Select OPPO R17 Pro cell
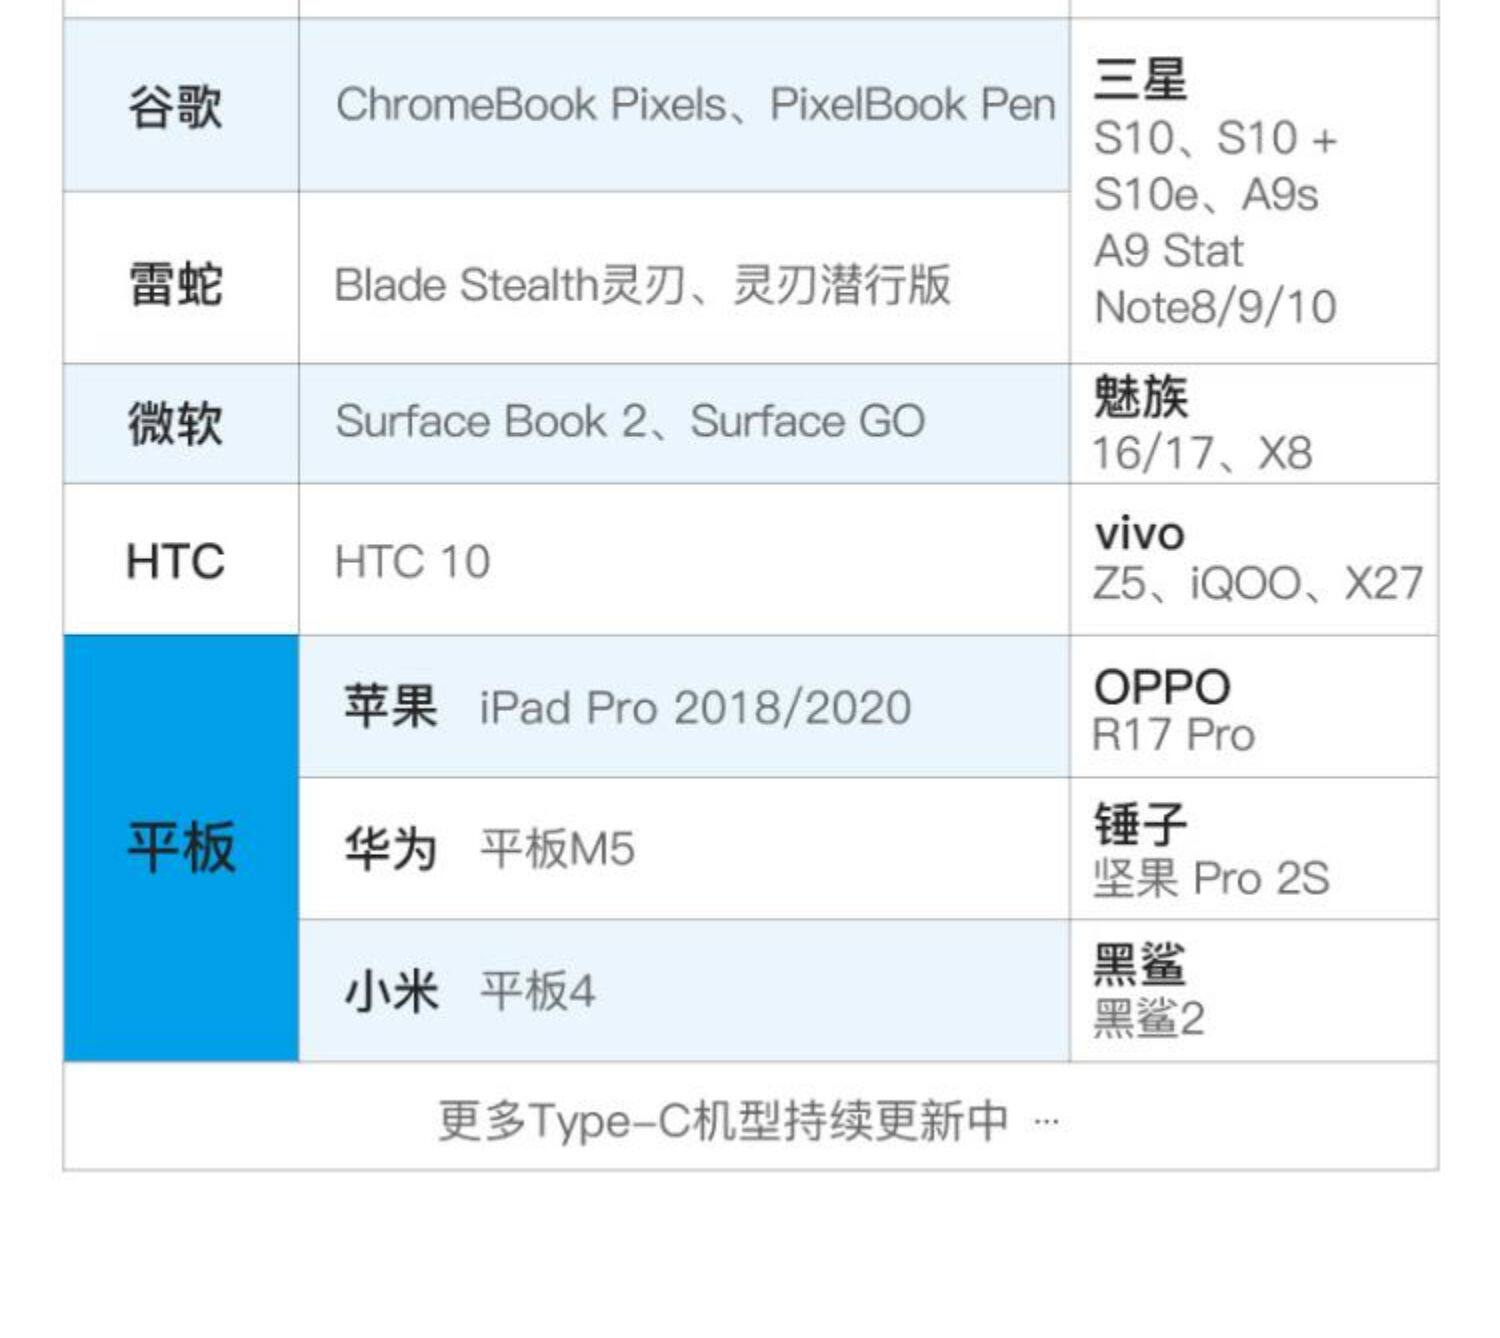 tap(1254, 706)
